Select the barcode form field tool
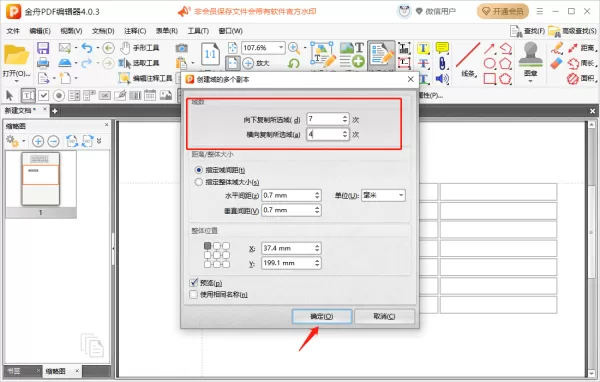This screenshot has height=382, width=600. tap(135, 95)
